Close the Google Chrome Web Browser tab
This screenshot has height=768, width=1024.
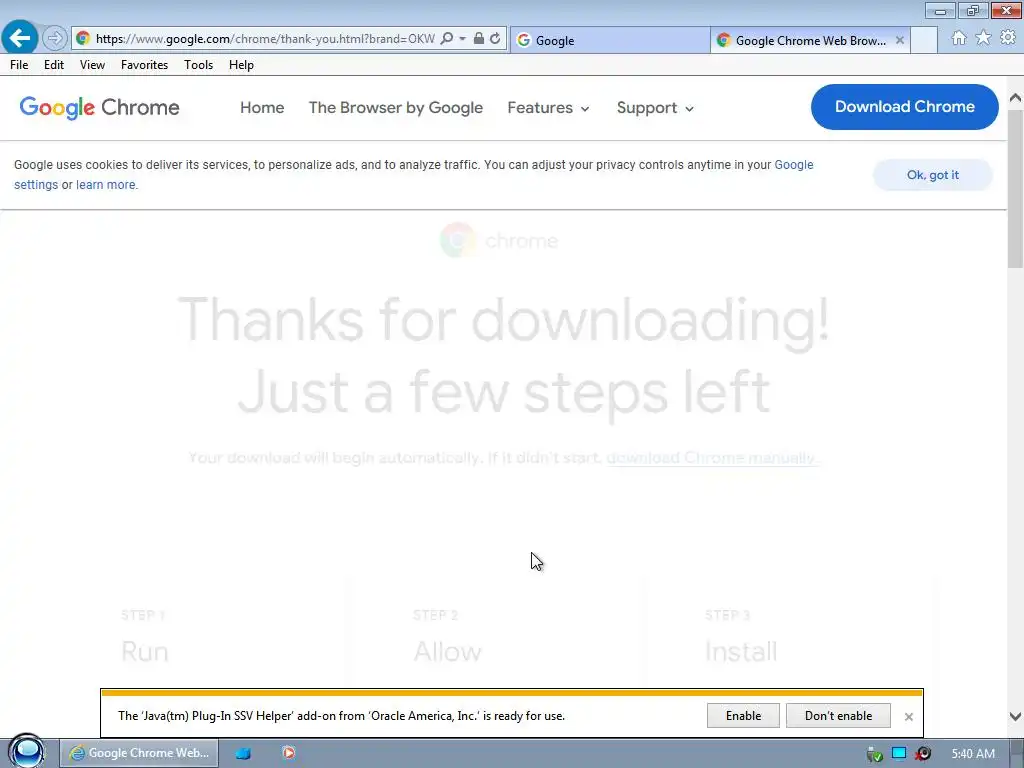(899, 40)
